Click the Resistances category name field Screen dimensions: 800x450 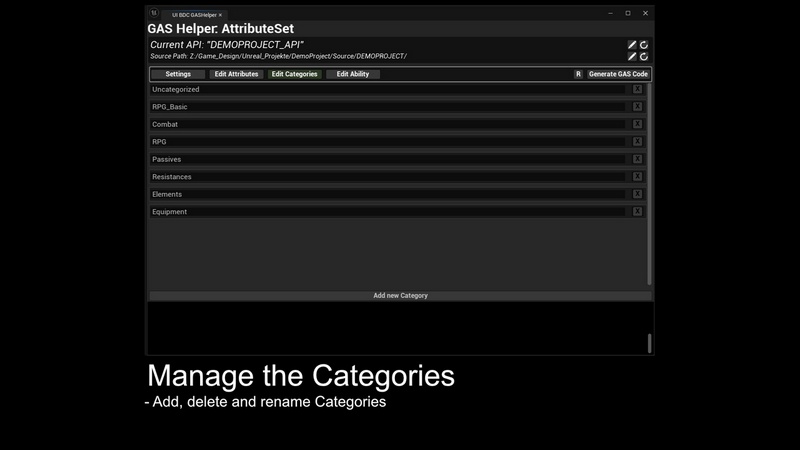[x=388, y=177]
